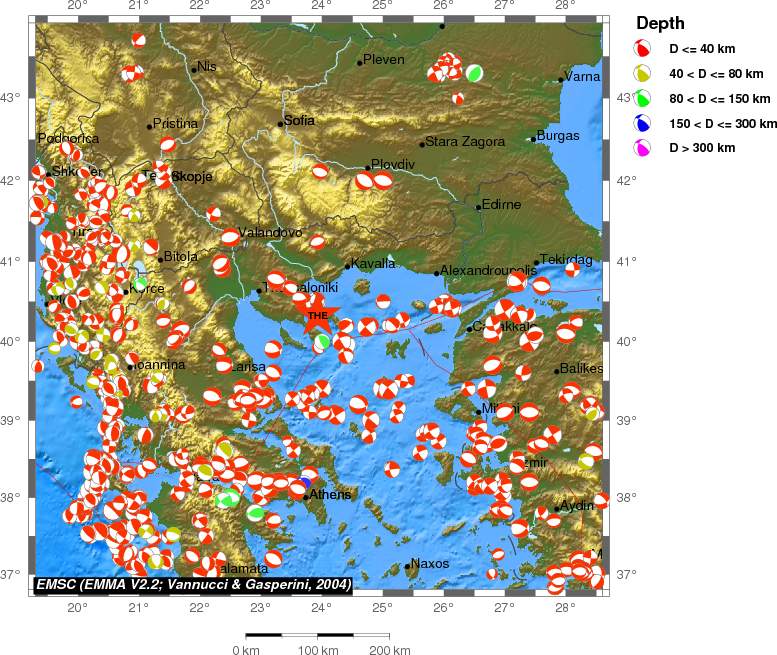The image size is (777, 655).
Task: Click the 41° latitude label on the right axis
Action: tap(626, 261)
